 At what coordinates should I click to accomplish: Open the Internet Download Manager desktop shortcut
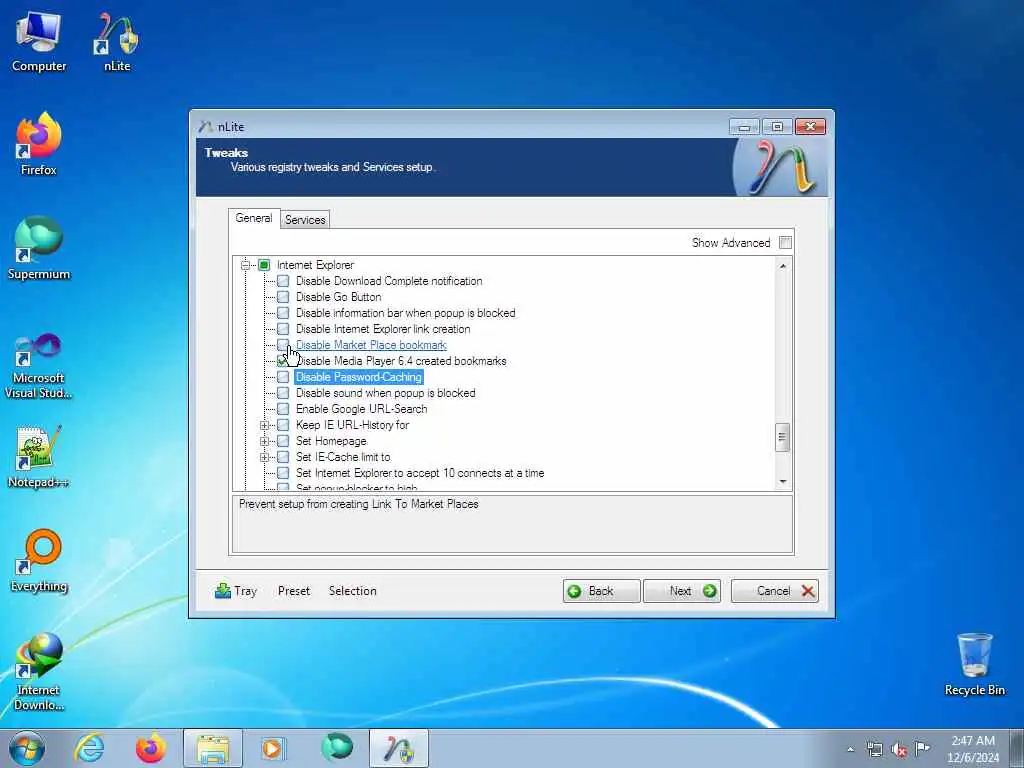click(39, 672)
